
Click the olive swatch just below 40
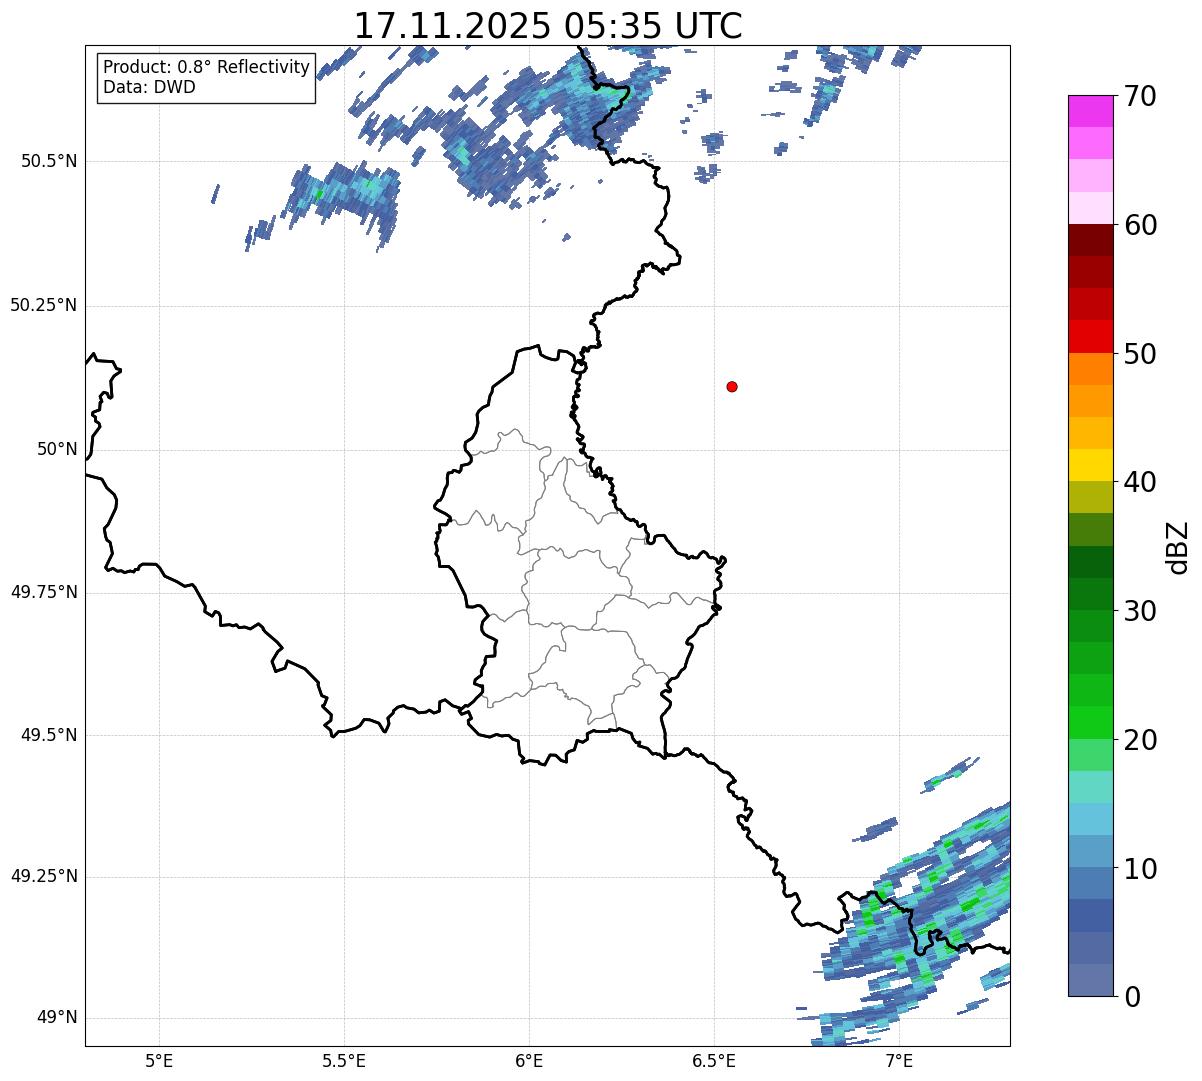[x=1091, y=498]
